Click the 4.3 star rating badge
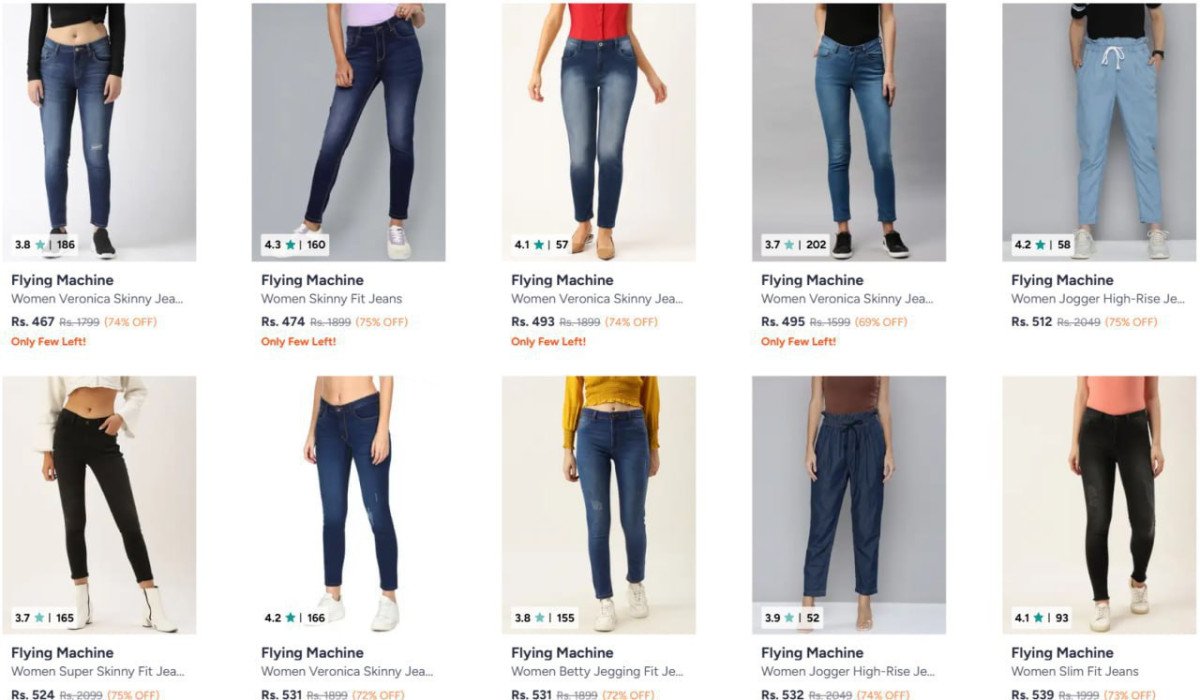Viewport: 1200px width, 700px height. (295, 244)
